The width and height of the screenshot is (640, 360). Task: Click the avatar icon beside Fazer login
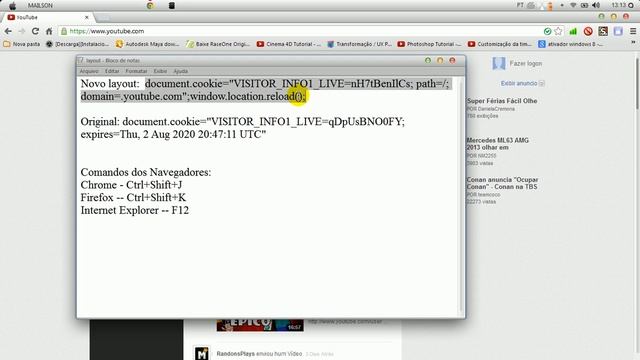(499, 63)
